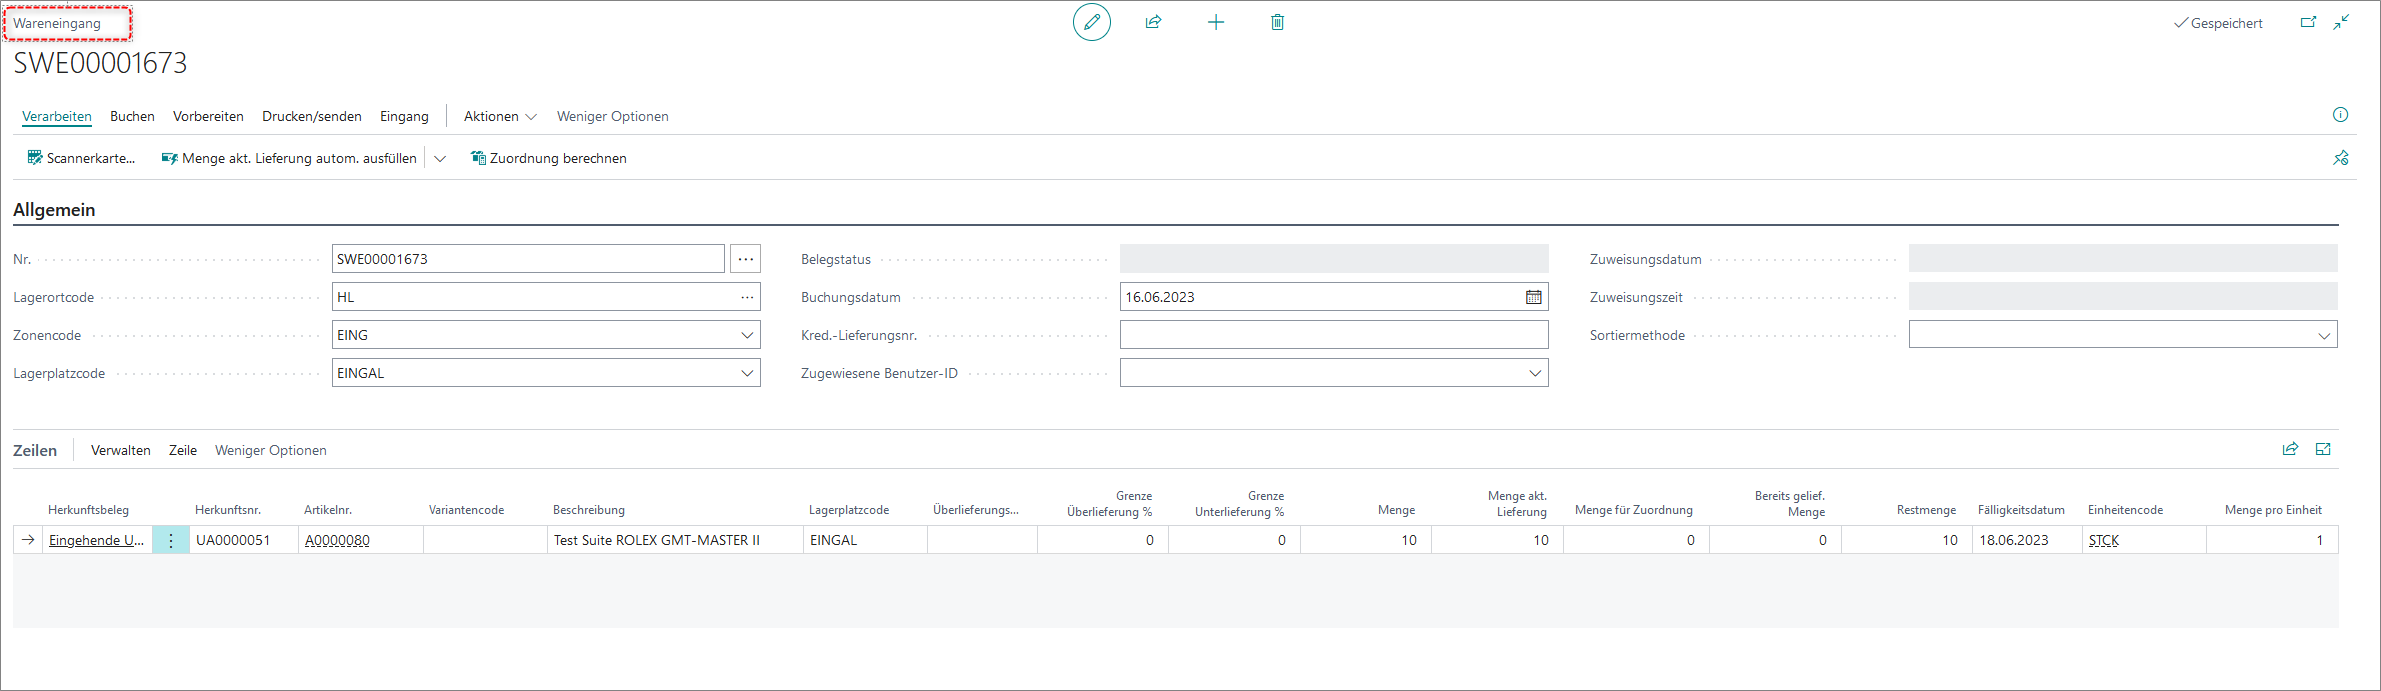Click Menge akt. Lieferung autom. ausfüllen
The image size is (2381, 691).
(289, 158)
